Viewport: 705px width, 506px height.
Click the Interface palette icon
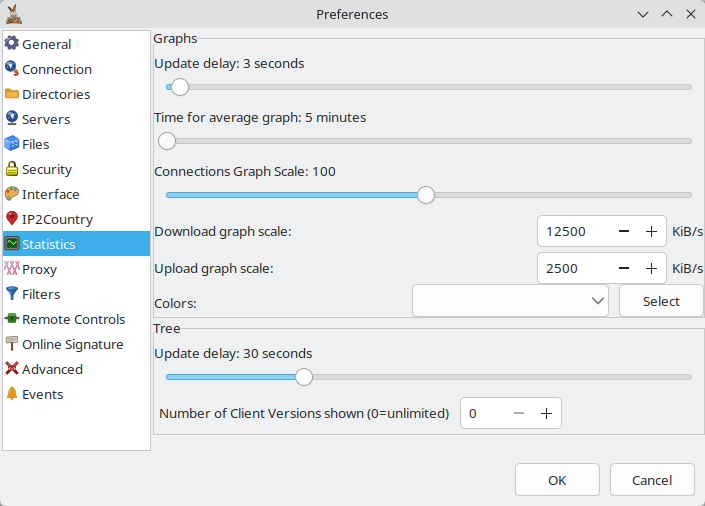[12, 193]
